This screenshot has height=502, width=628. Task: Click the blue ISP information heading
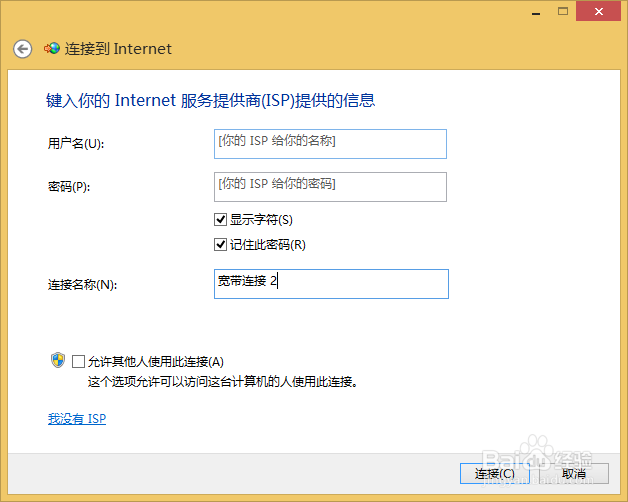pyautogui.click(x=211, y=101)
